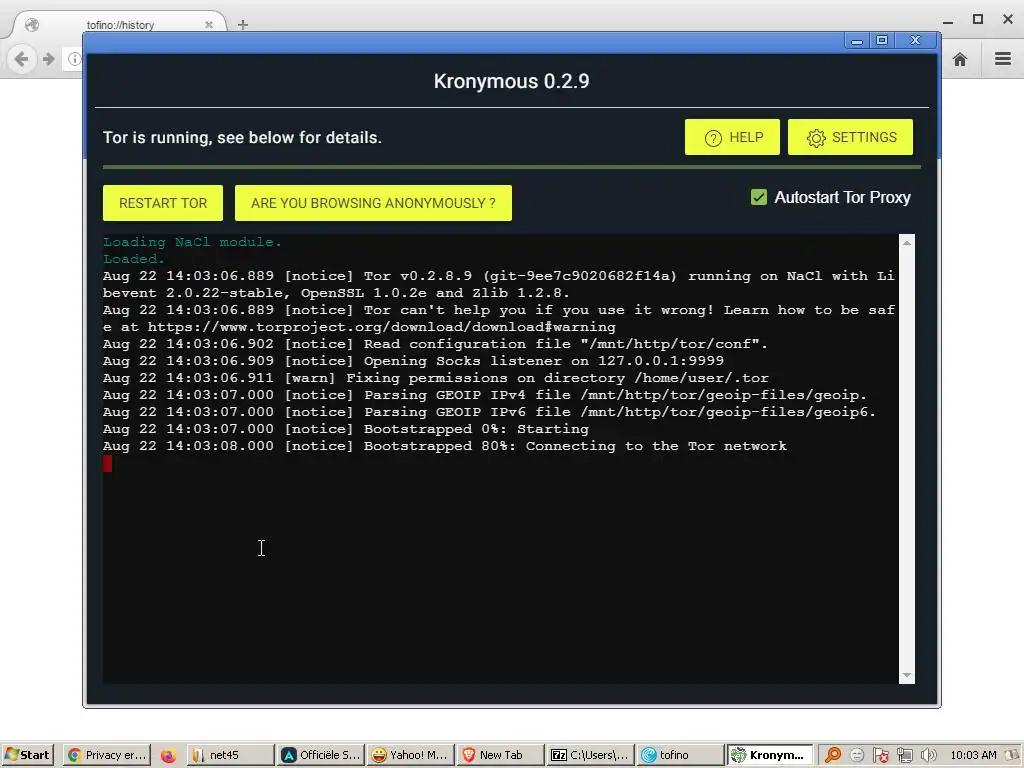Click ARE YOU BROWSING ANONYMOUSLY button
Viewport: 1024px width, 768px height.
click(373, 203)
